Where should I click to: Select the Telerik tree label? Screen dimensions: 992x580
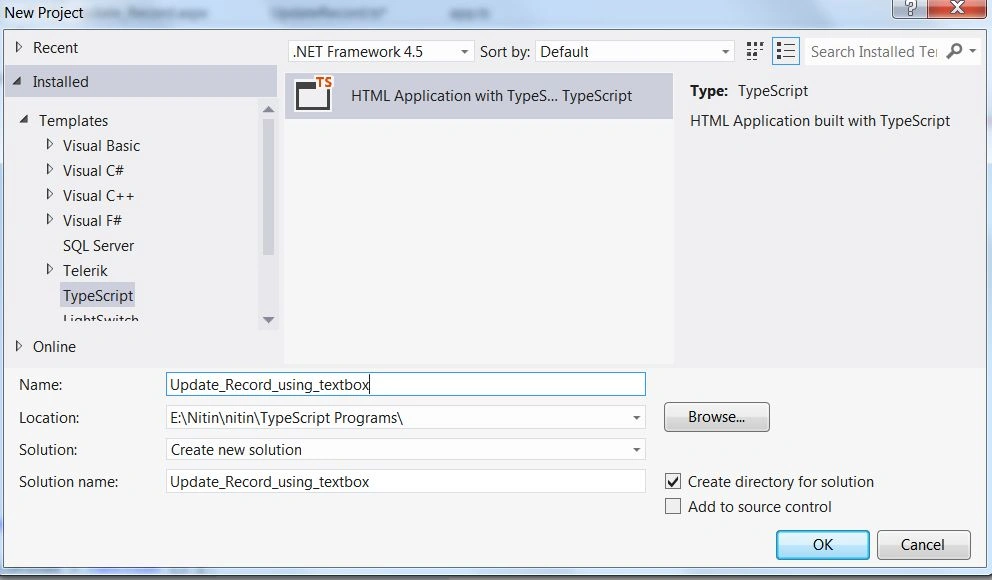[x=85, y=271]
